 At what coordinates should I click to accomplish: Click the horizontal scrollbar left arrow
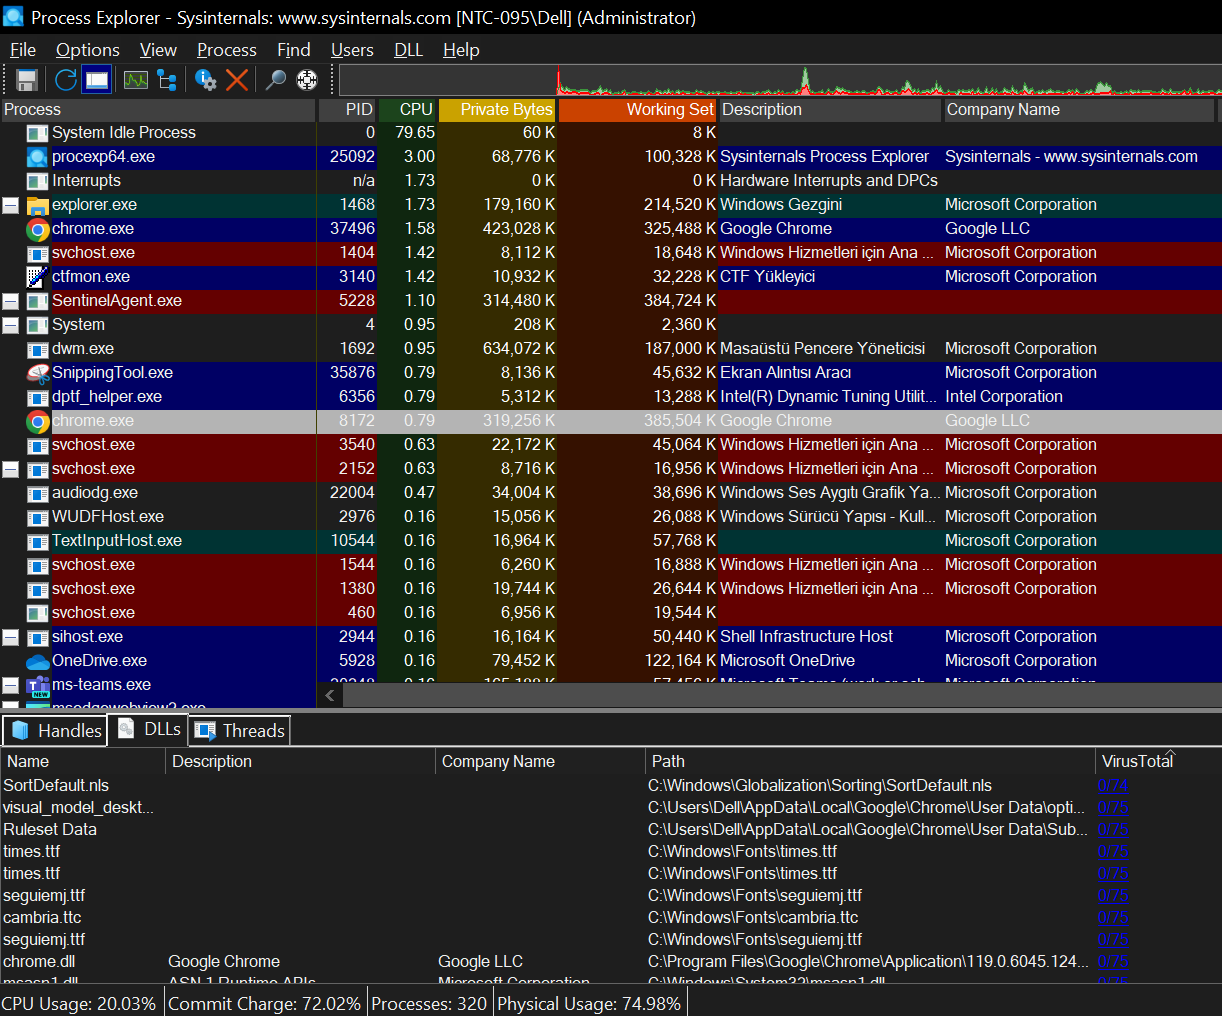coord(331,695)
